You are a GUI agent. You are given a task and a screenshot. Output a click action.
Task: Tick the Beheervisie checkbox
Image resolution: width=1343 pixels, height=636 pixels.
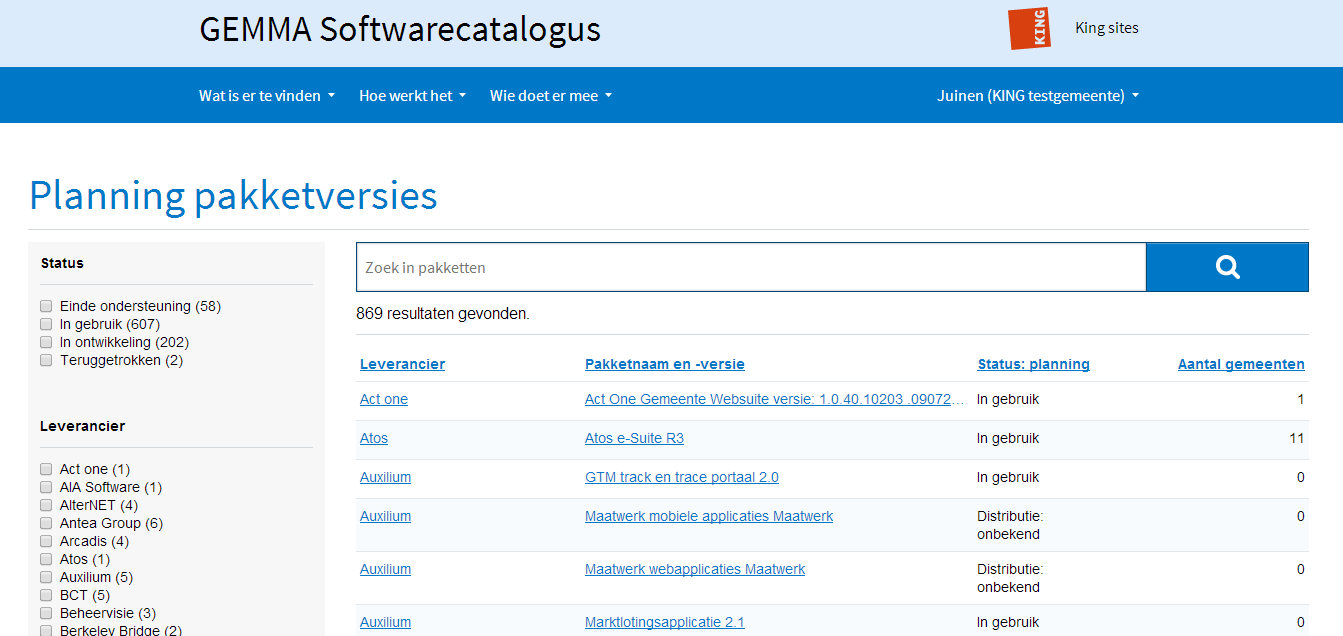pos(46,613)
